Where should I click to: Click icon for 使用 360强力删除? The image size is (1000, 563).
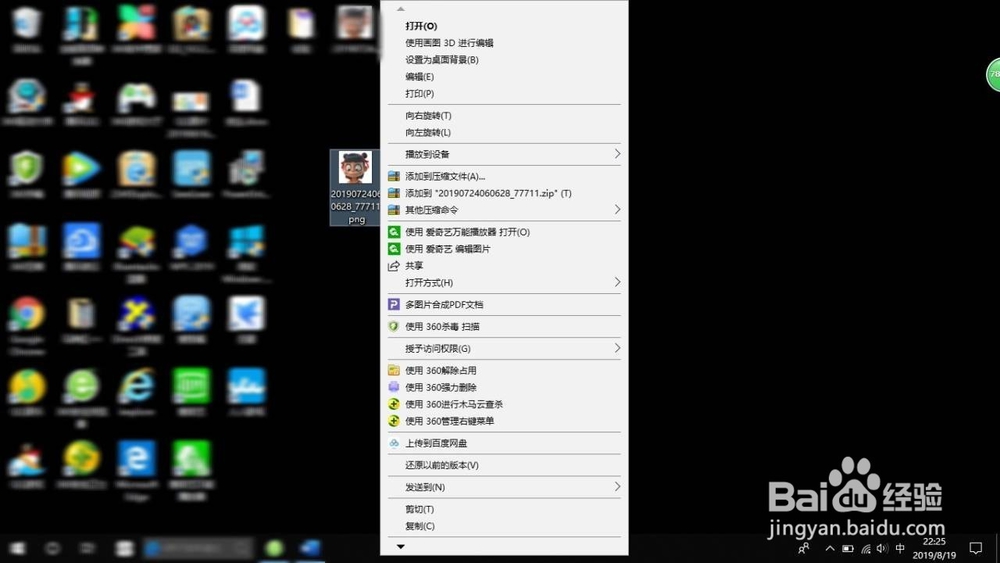tap(394, 387)
